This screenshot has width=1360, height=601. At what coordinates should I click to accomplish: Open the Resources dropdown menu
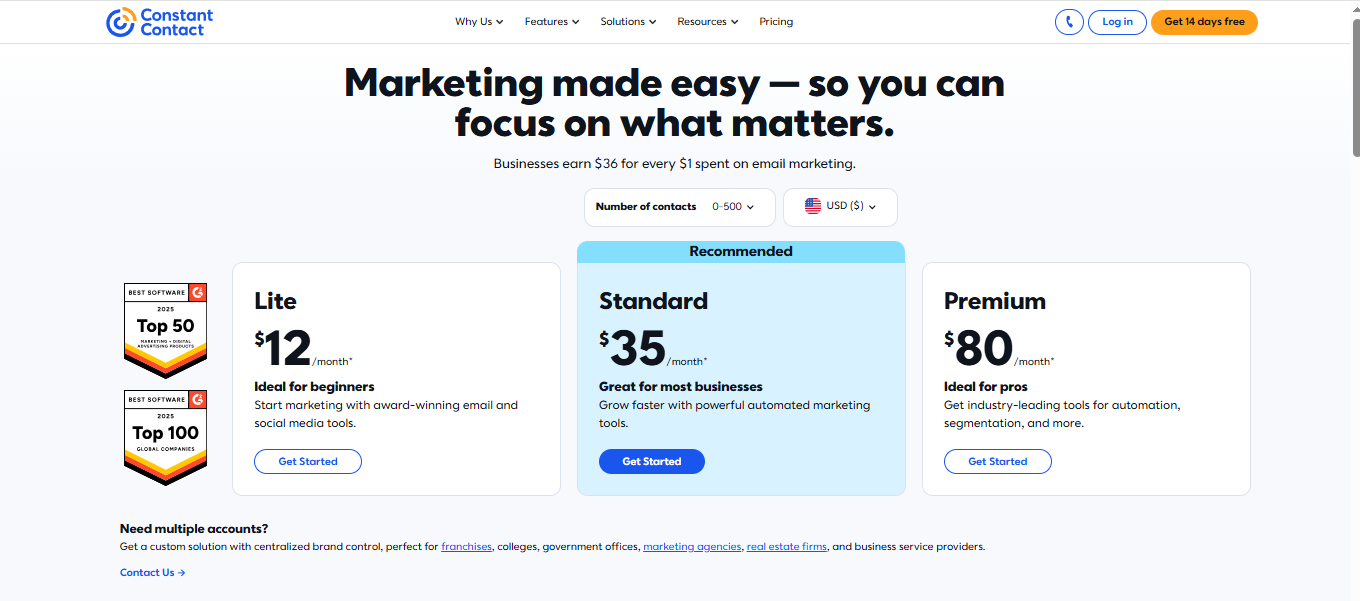[x=707, y=22]
